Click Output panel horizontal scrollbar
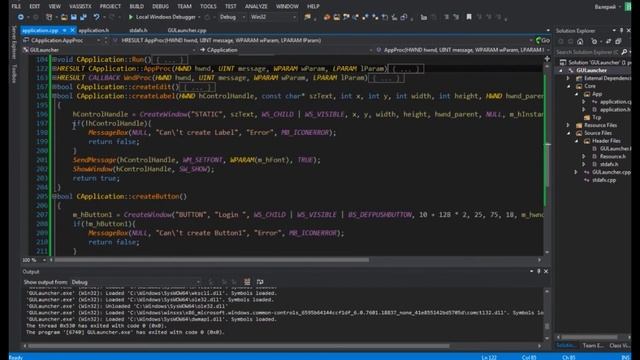Image resolution: width=640 pixels, height=360 pixels. point(239,346)
